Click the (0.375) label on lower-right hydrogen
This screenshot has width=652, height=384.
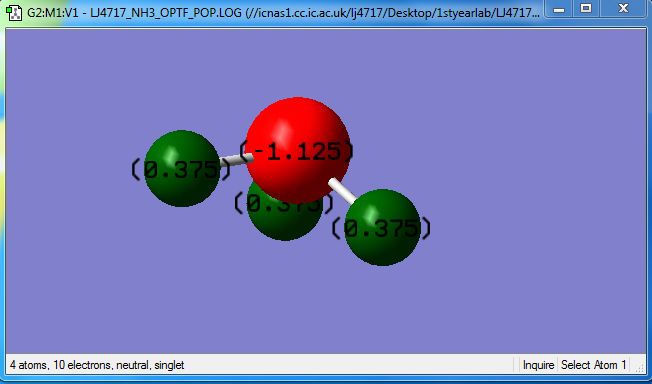(x=381, y=228)
